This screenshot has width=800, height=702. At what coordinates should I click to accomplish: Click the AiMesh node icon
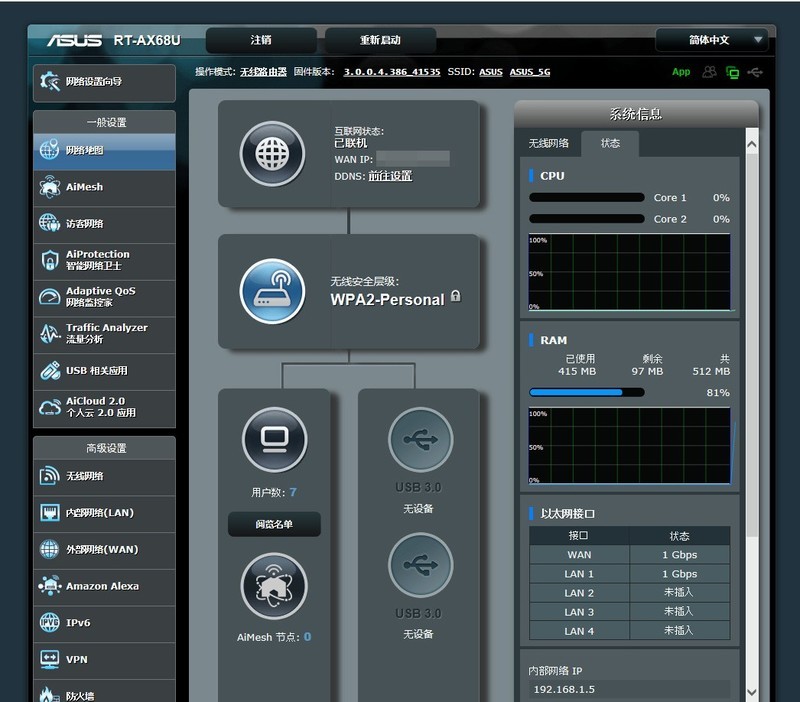point(274,586)
